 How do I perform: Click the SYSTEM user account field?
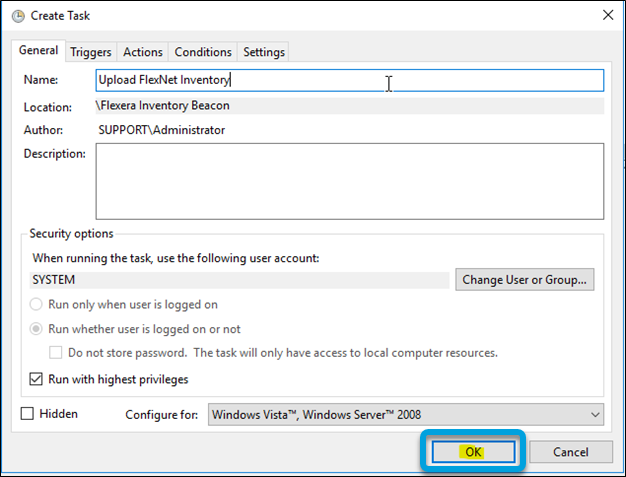tap(240, 280)
